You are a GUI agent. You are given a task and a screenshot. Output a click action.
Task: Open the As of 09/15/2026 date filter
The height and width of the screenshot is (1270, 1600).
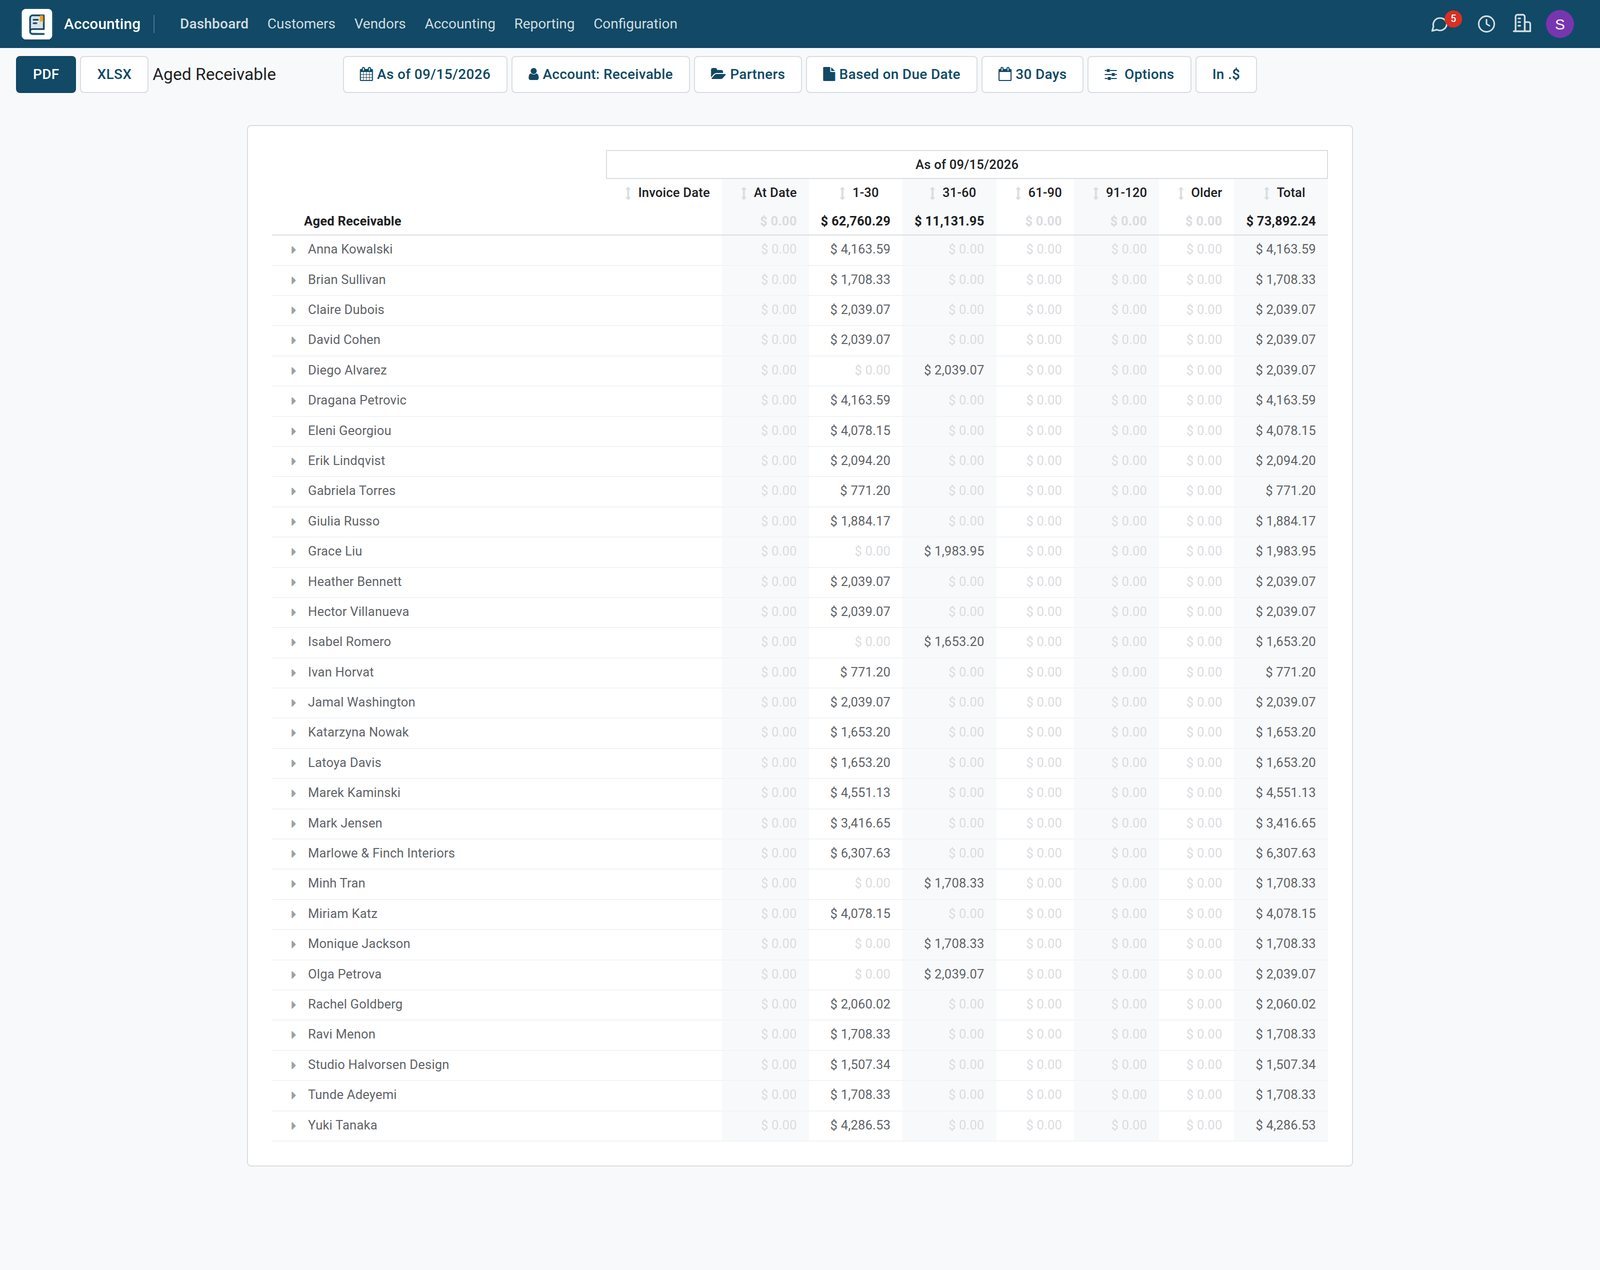[x=425, y=74]
